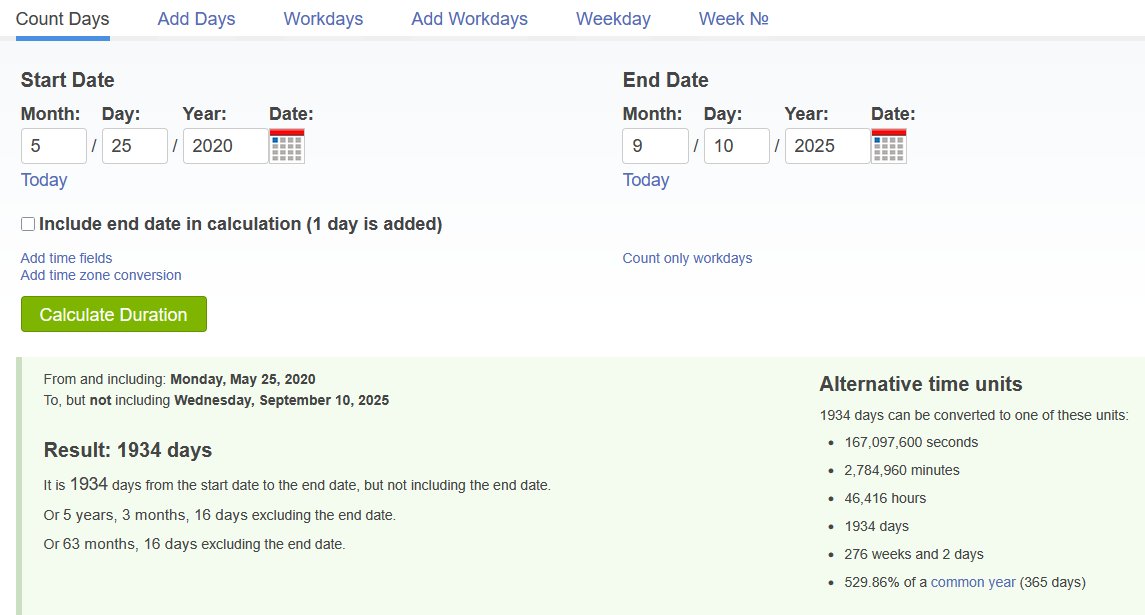Select the 46,416 hours entry
1145x615 pixels.
point(885,498)
